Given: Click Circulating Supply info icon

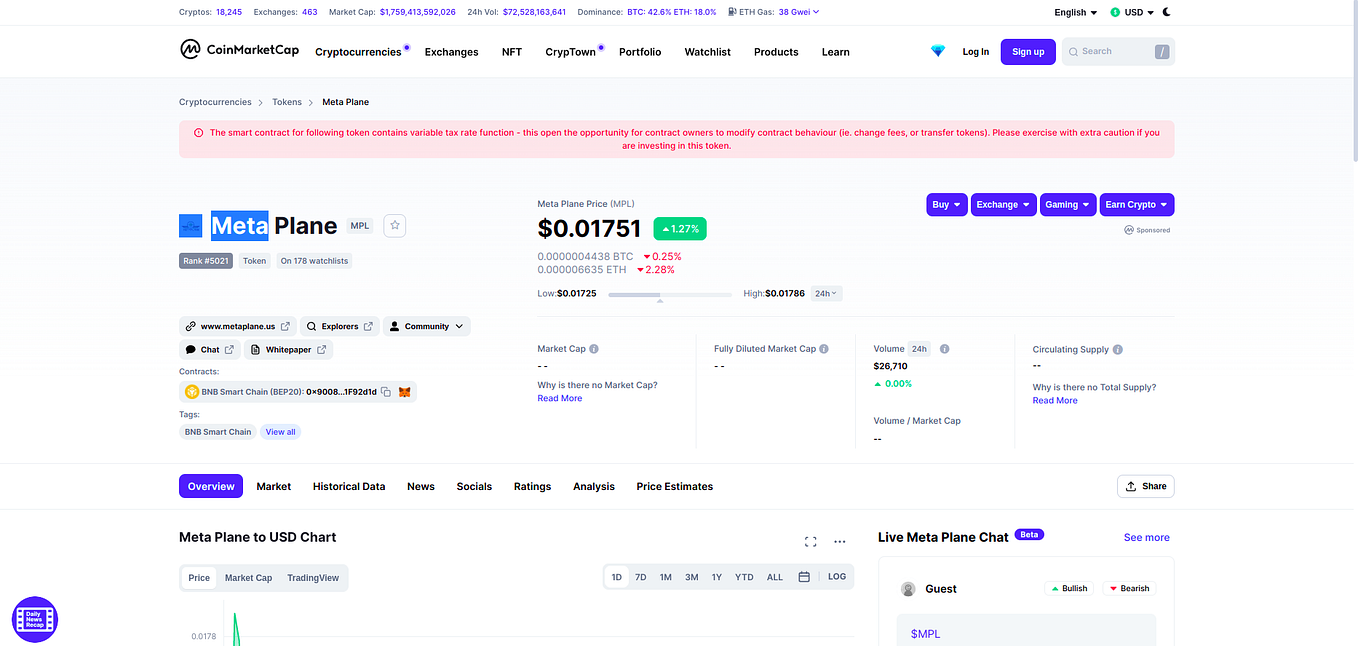Looking at the screenshot, I should pos(1118,349).
